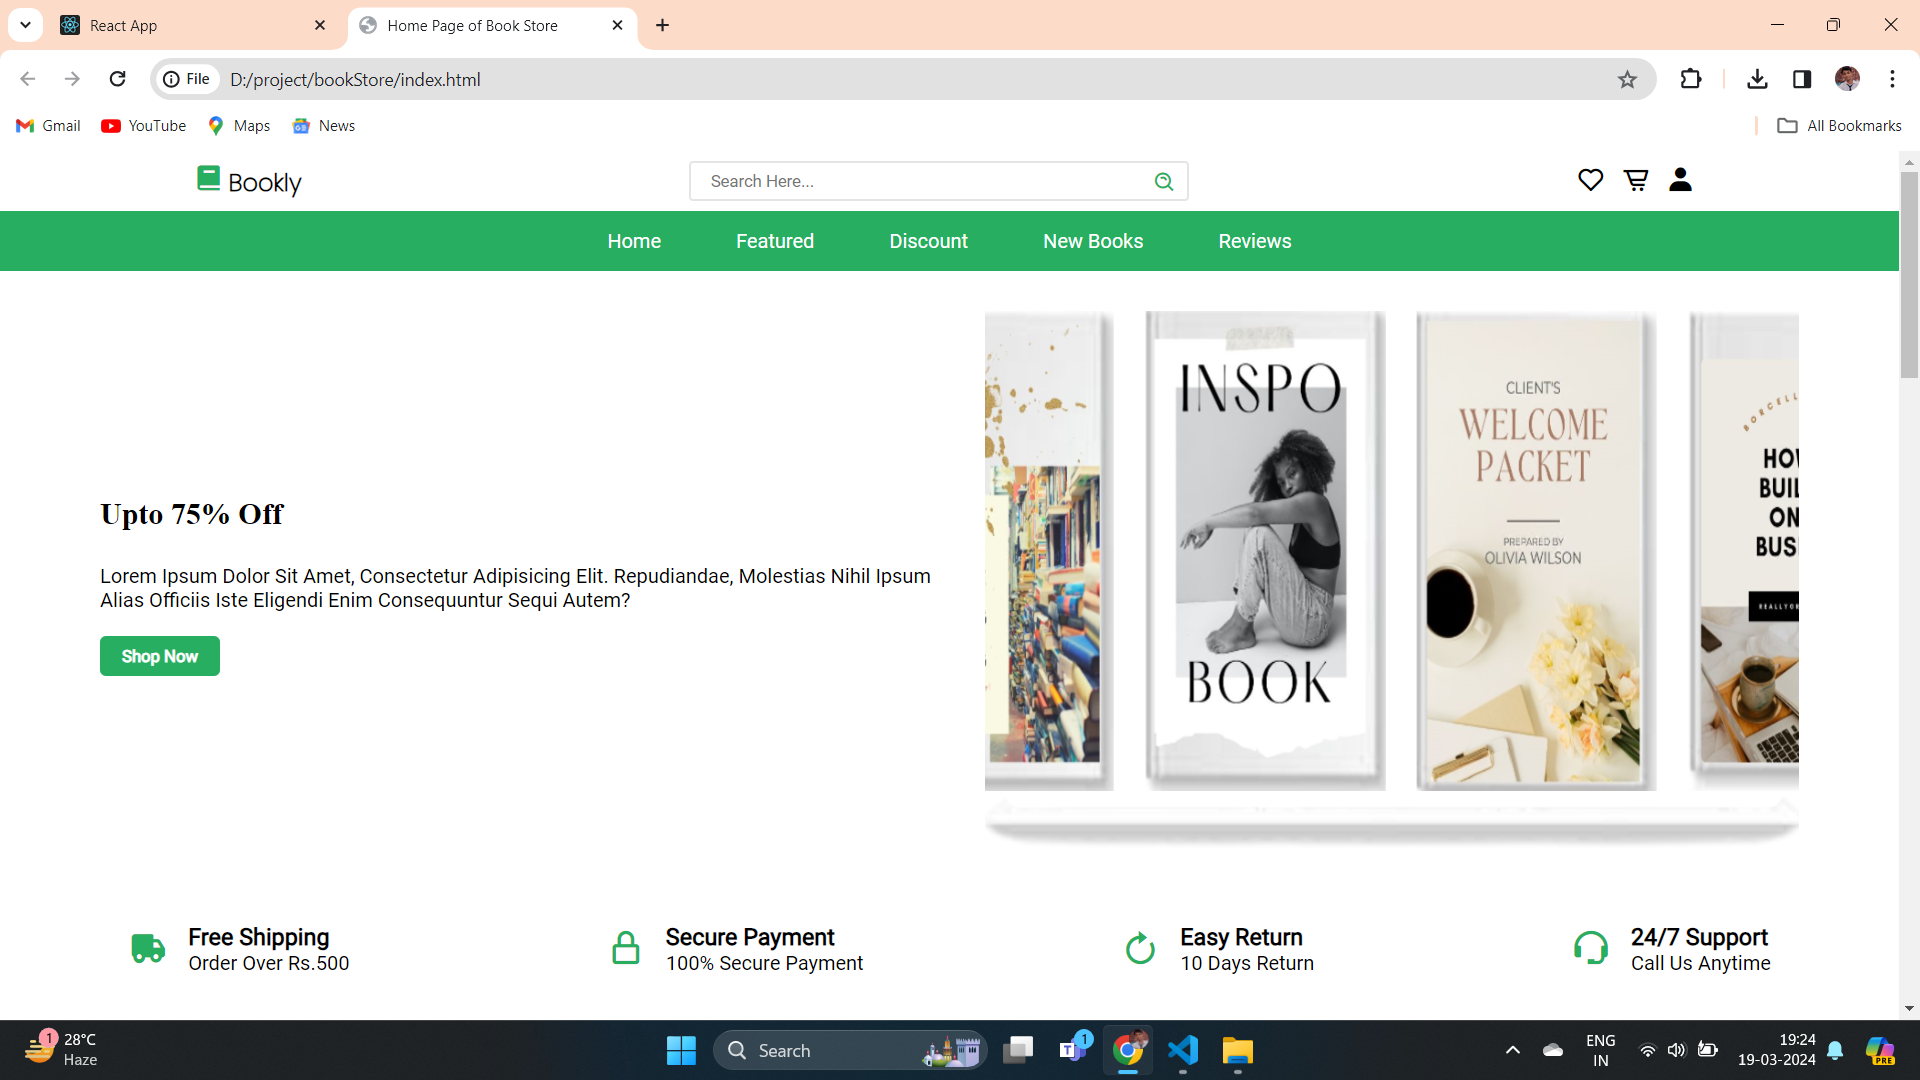Open the shopping cart icon
This screenshot has width=1920, height=1080.
[x=1636, y=180]
